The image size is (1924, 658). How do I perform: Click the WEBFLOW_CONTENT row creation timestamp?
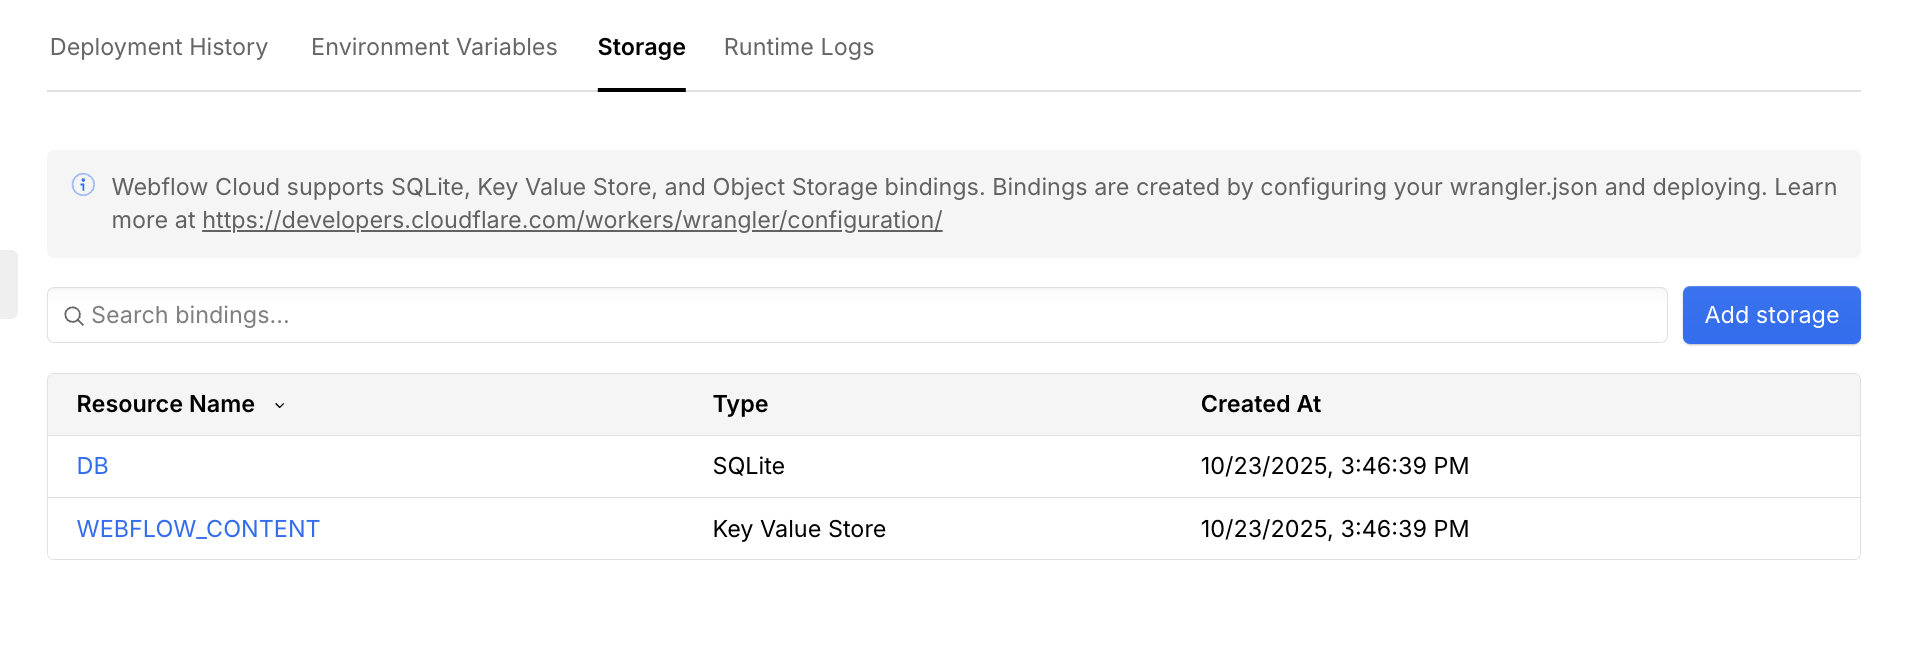click(x=1334, y=529)
